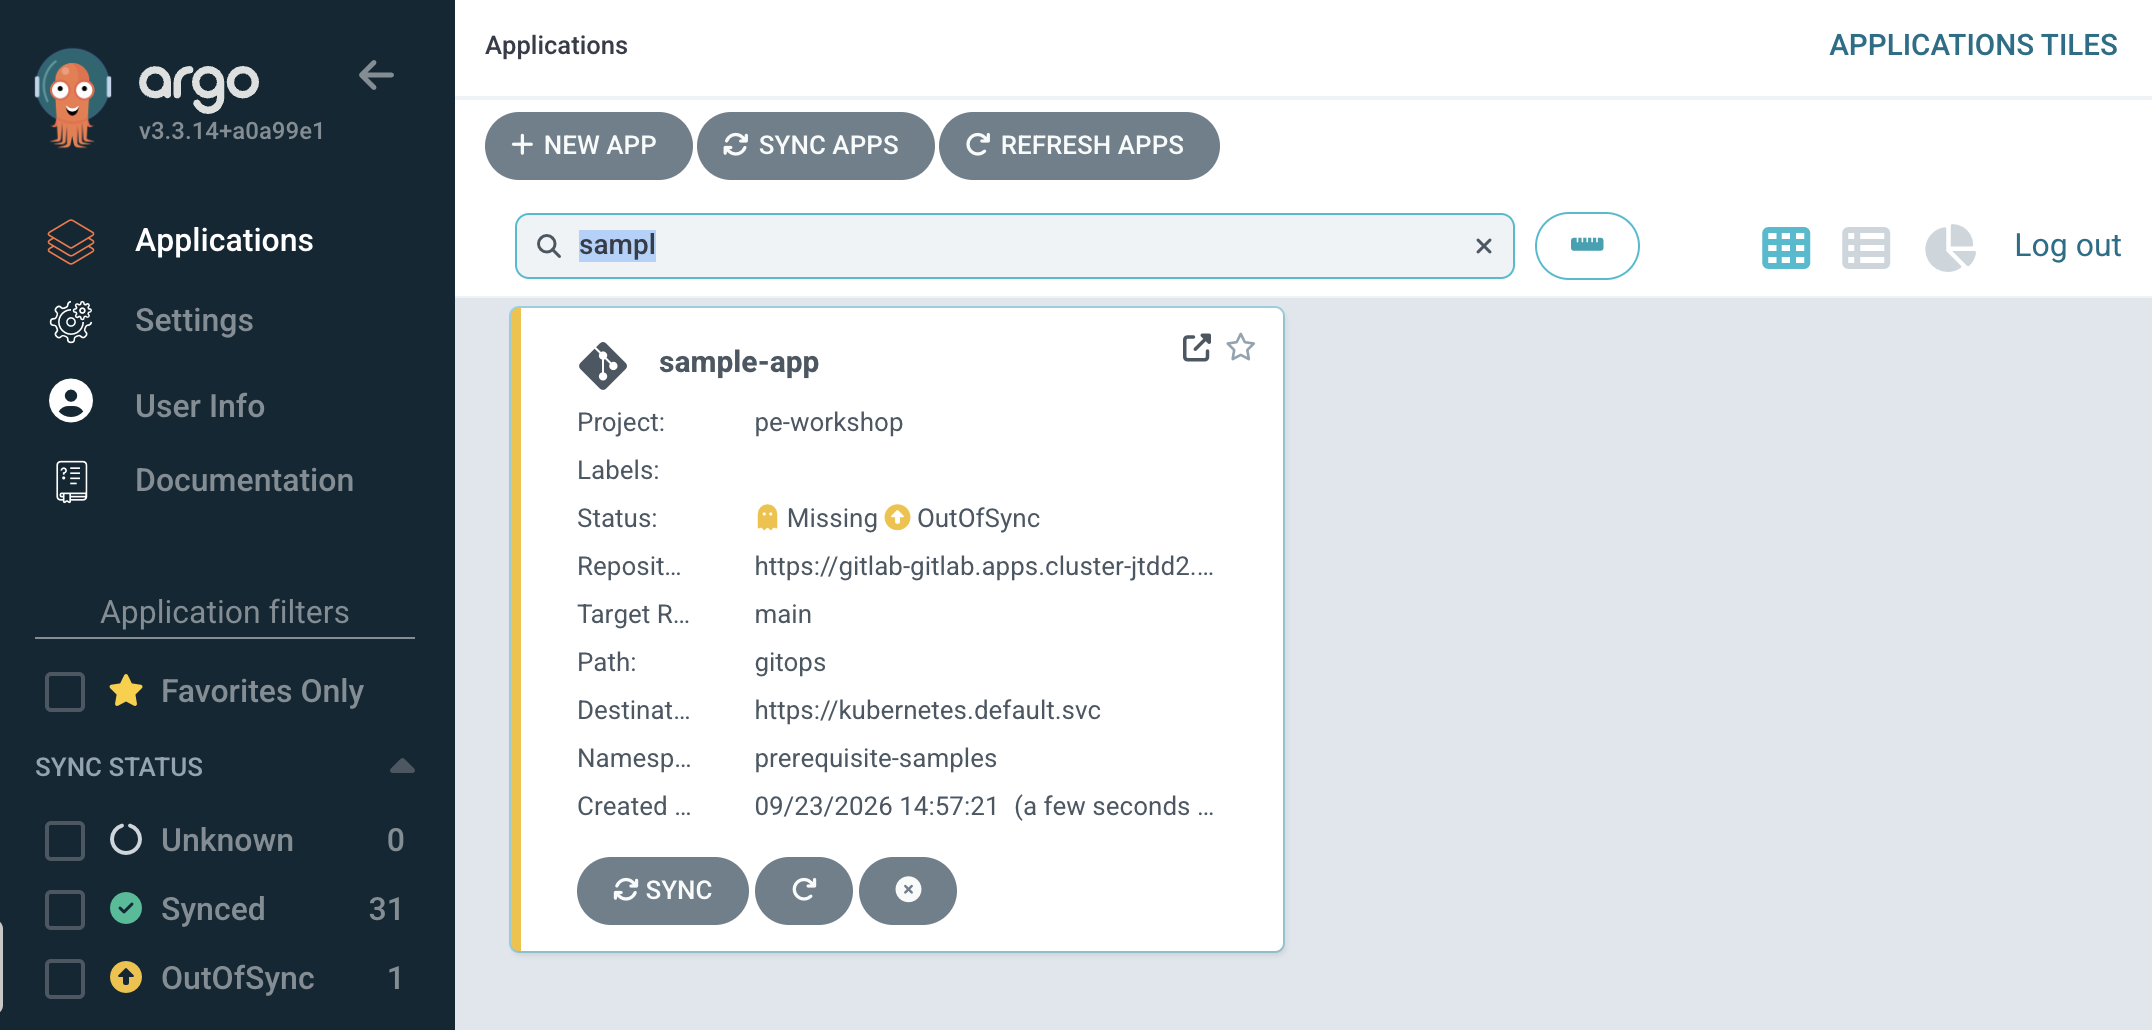Collapse the SYNC STATUS filter section
The height and width of the screenshot is (1030, 2152).
coord(402,767)
